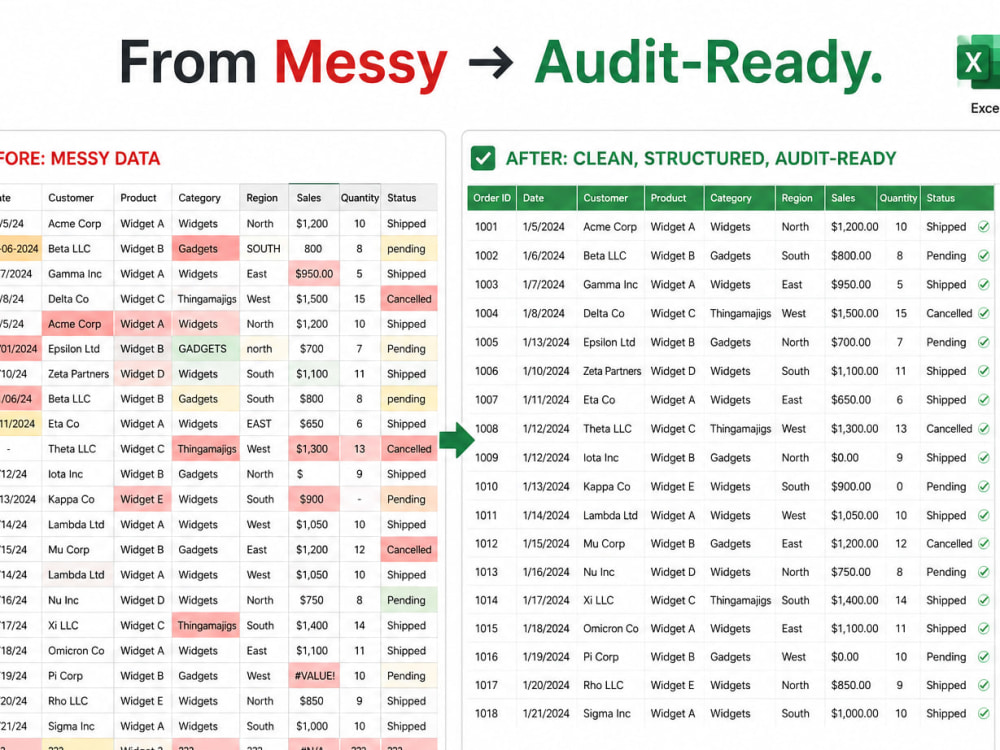This screenshot has width=1000, height=750.
Task: Select the green Sales header in clean table
Action: tap(850, 198)
